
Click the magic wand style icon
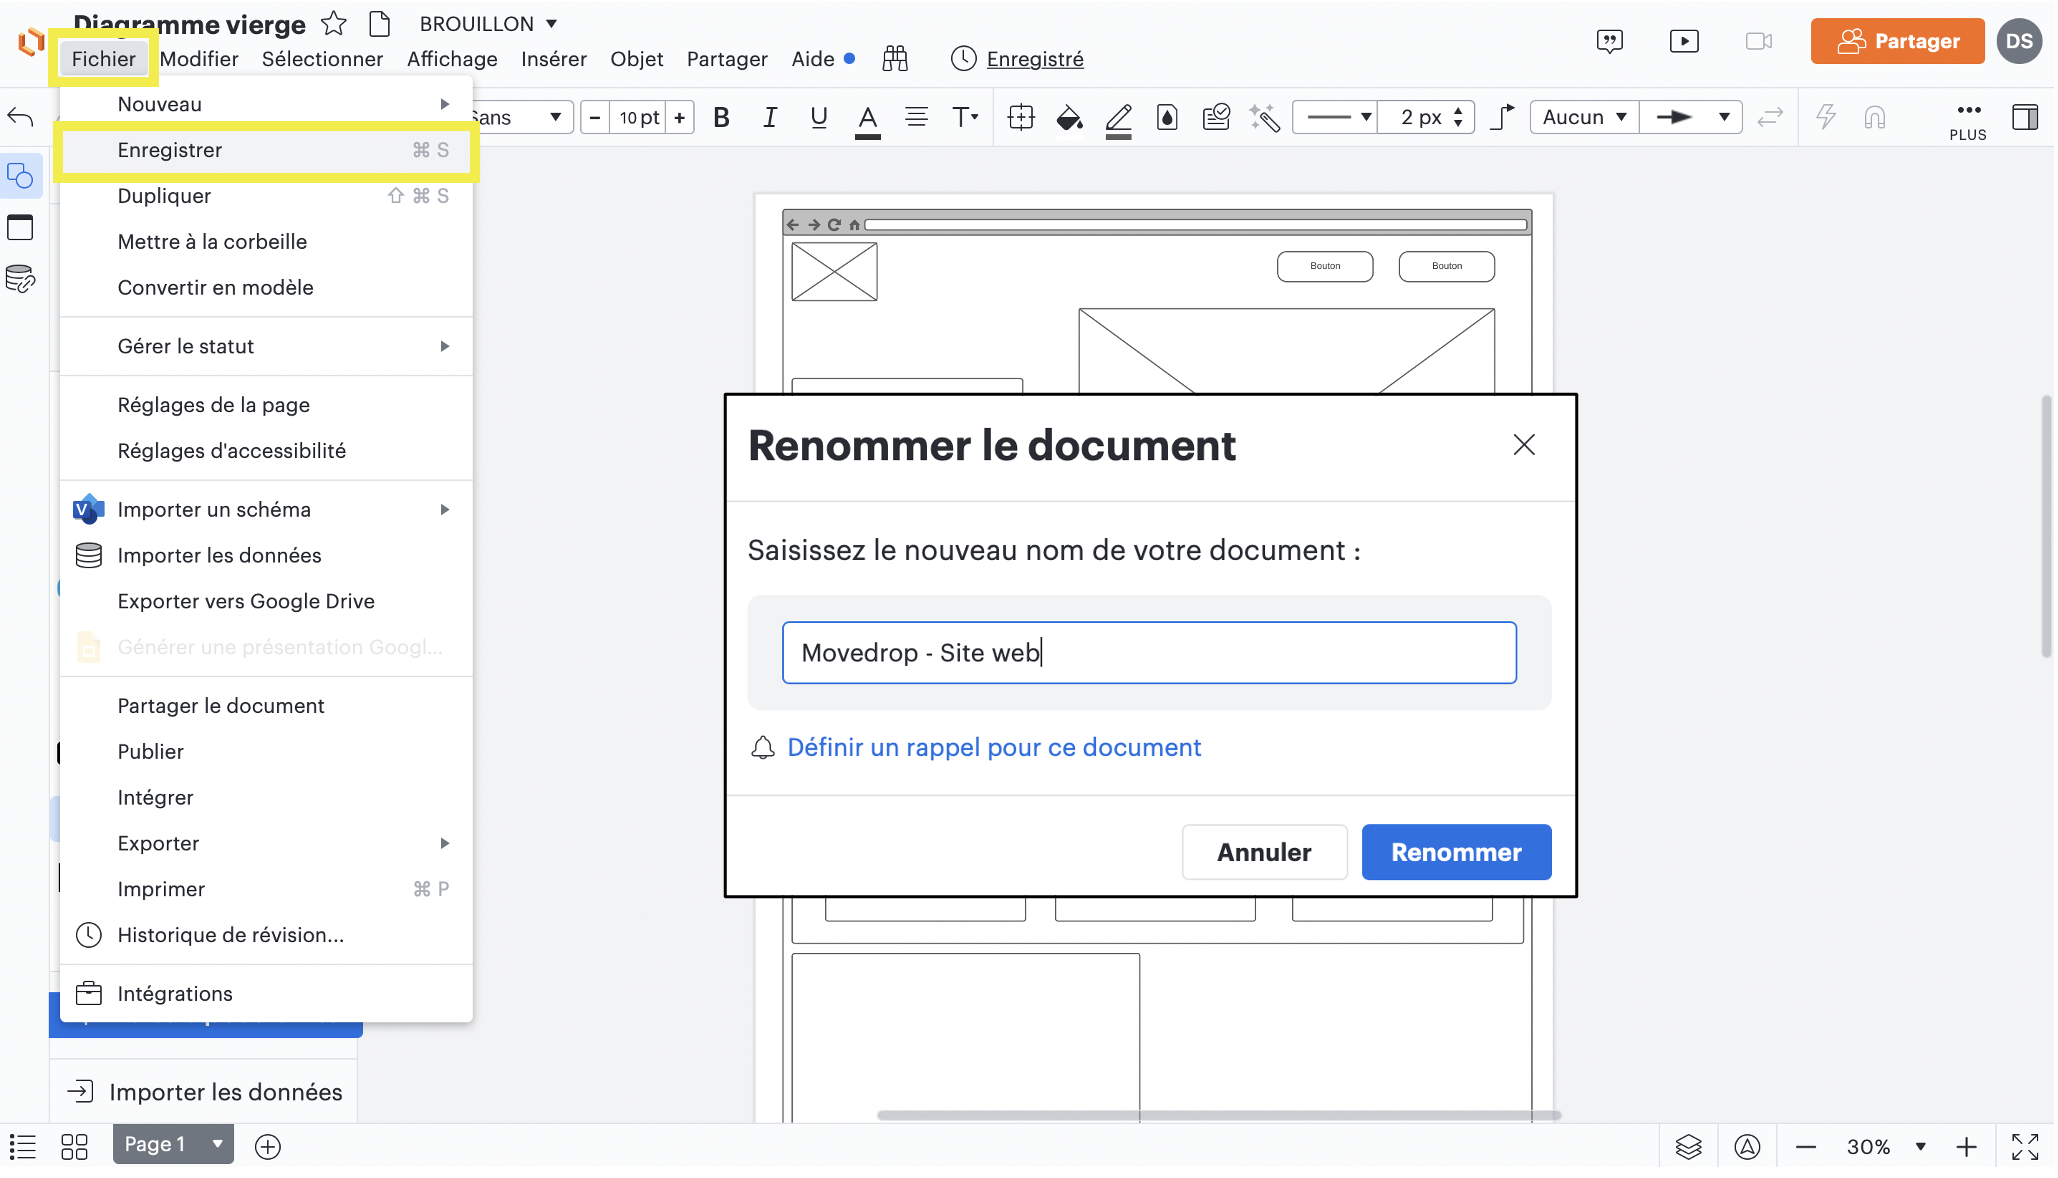(1265, 117)
